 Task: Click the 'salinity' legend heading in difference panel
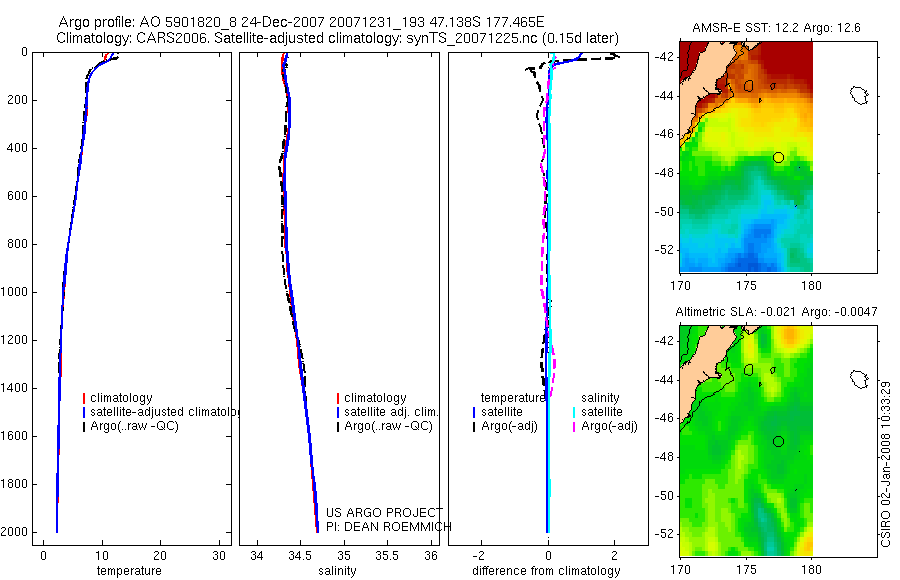click(x=600, y=398)
